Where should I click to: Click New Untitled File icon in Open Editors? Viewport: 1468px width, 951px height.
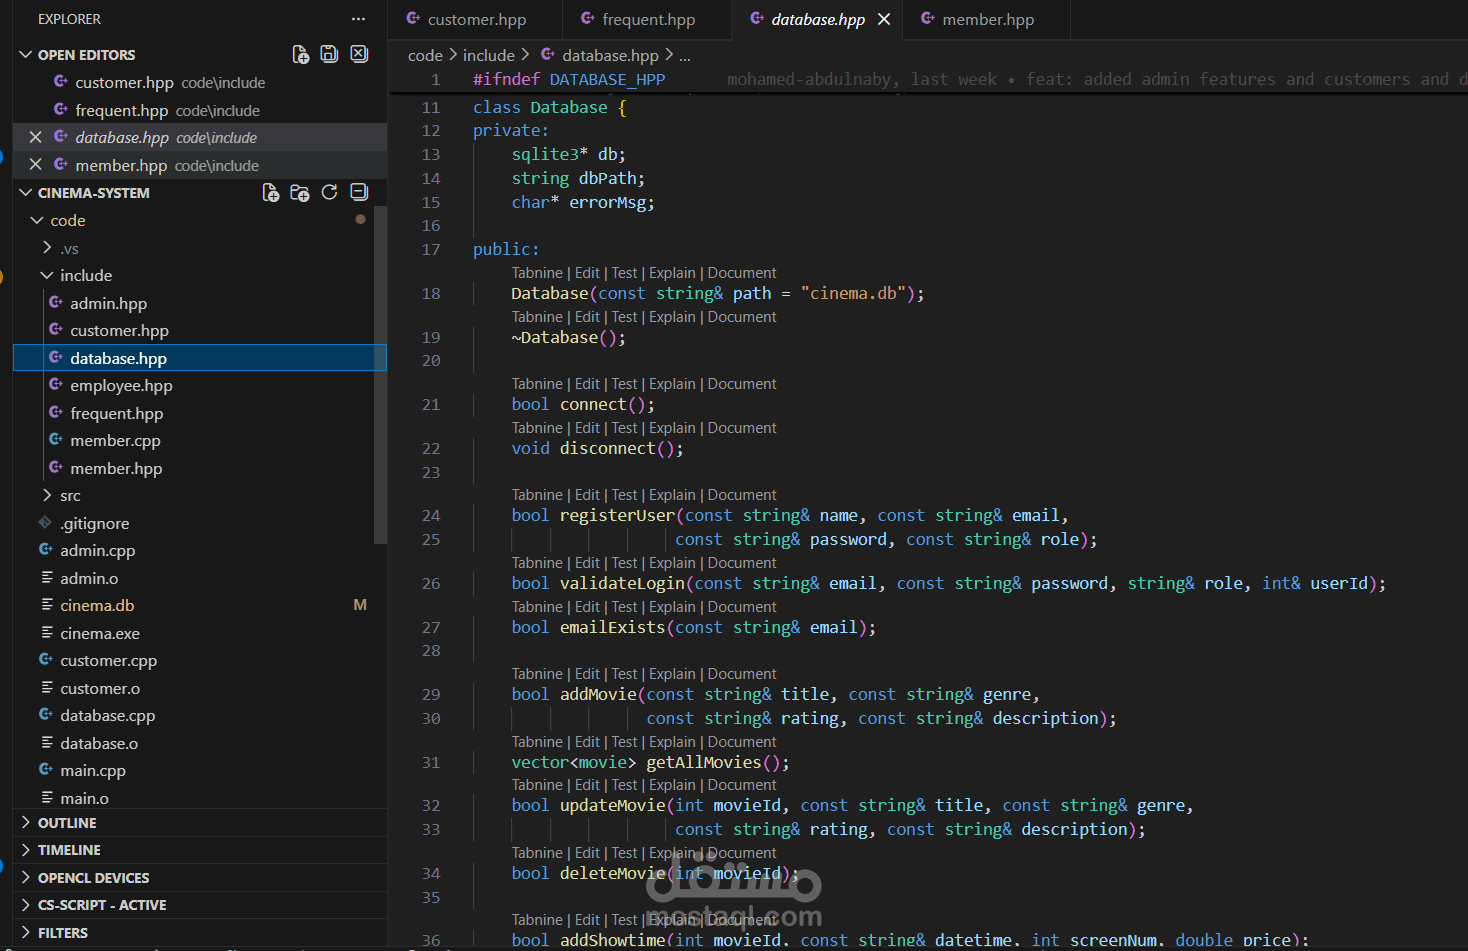coord(300,54)
